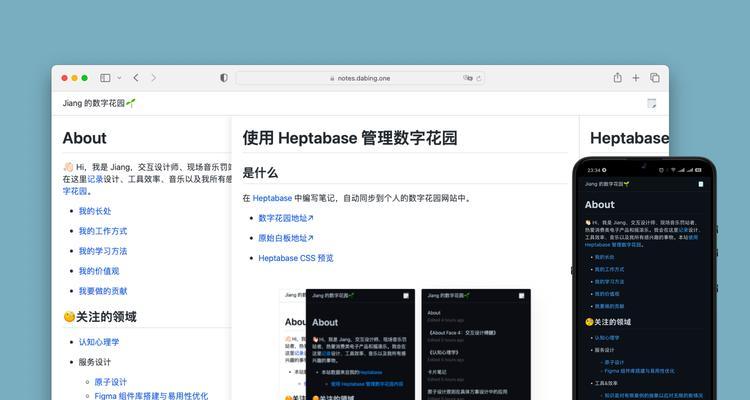Tap the About heading on the phone
Screen dimensions: 750x400
point(599,205)
